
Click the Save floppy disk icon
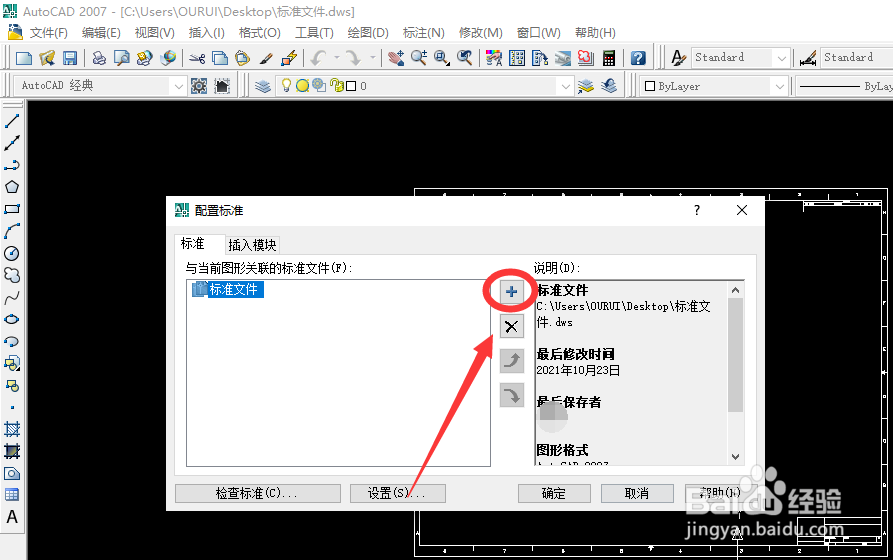pyautogui.click(x=70, y=58)
